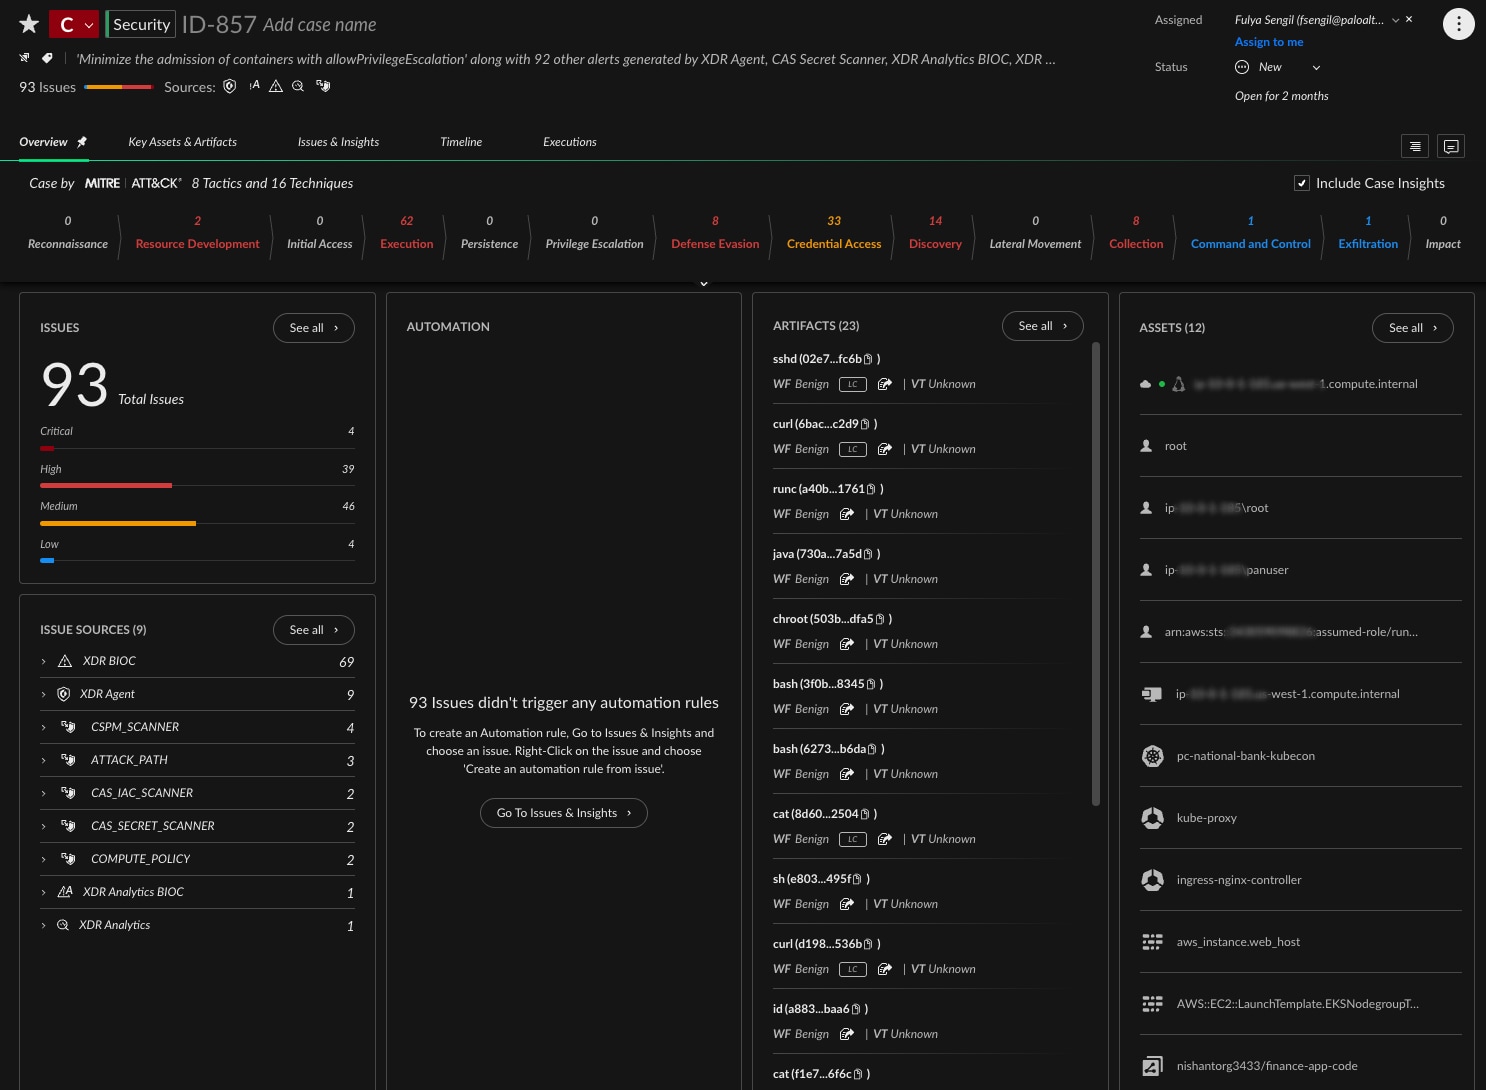Open the Overview tab
1486x1090 pixels.
(x=43, y=142)
